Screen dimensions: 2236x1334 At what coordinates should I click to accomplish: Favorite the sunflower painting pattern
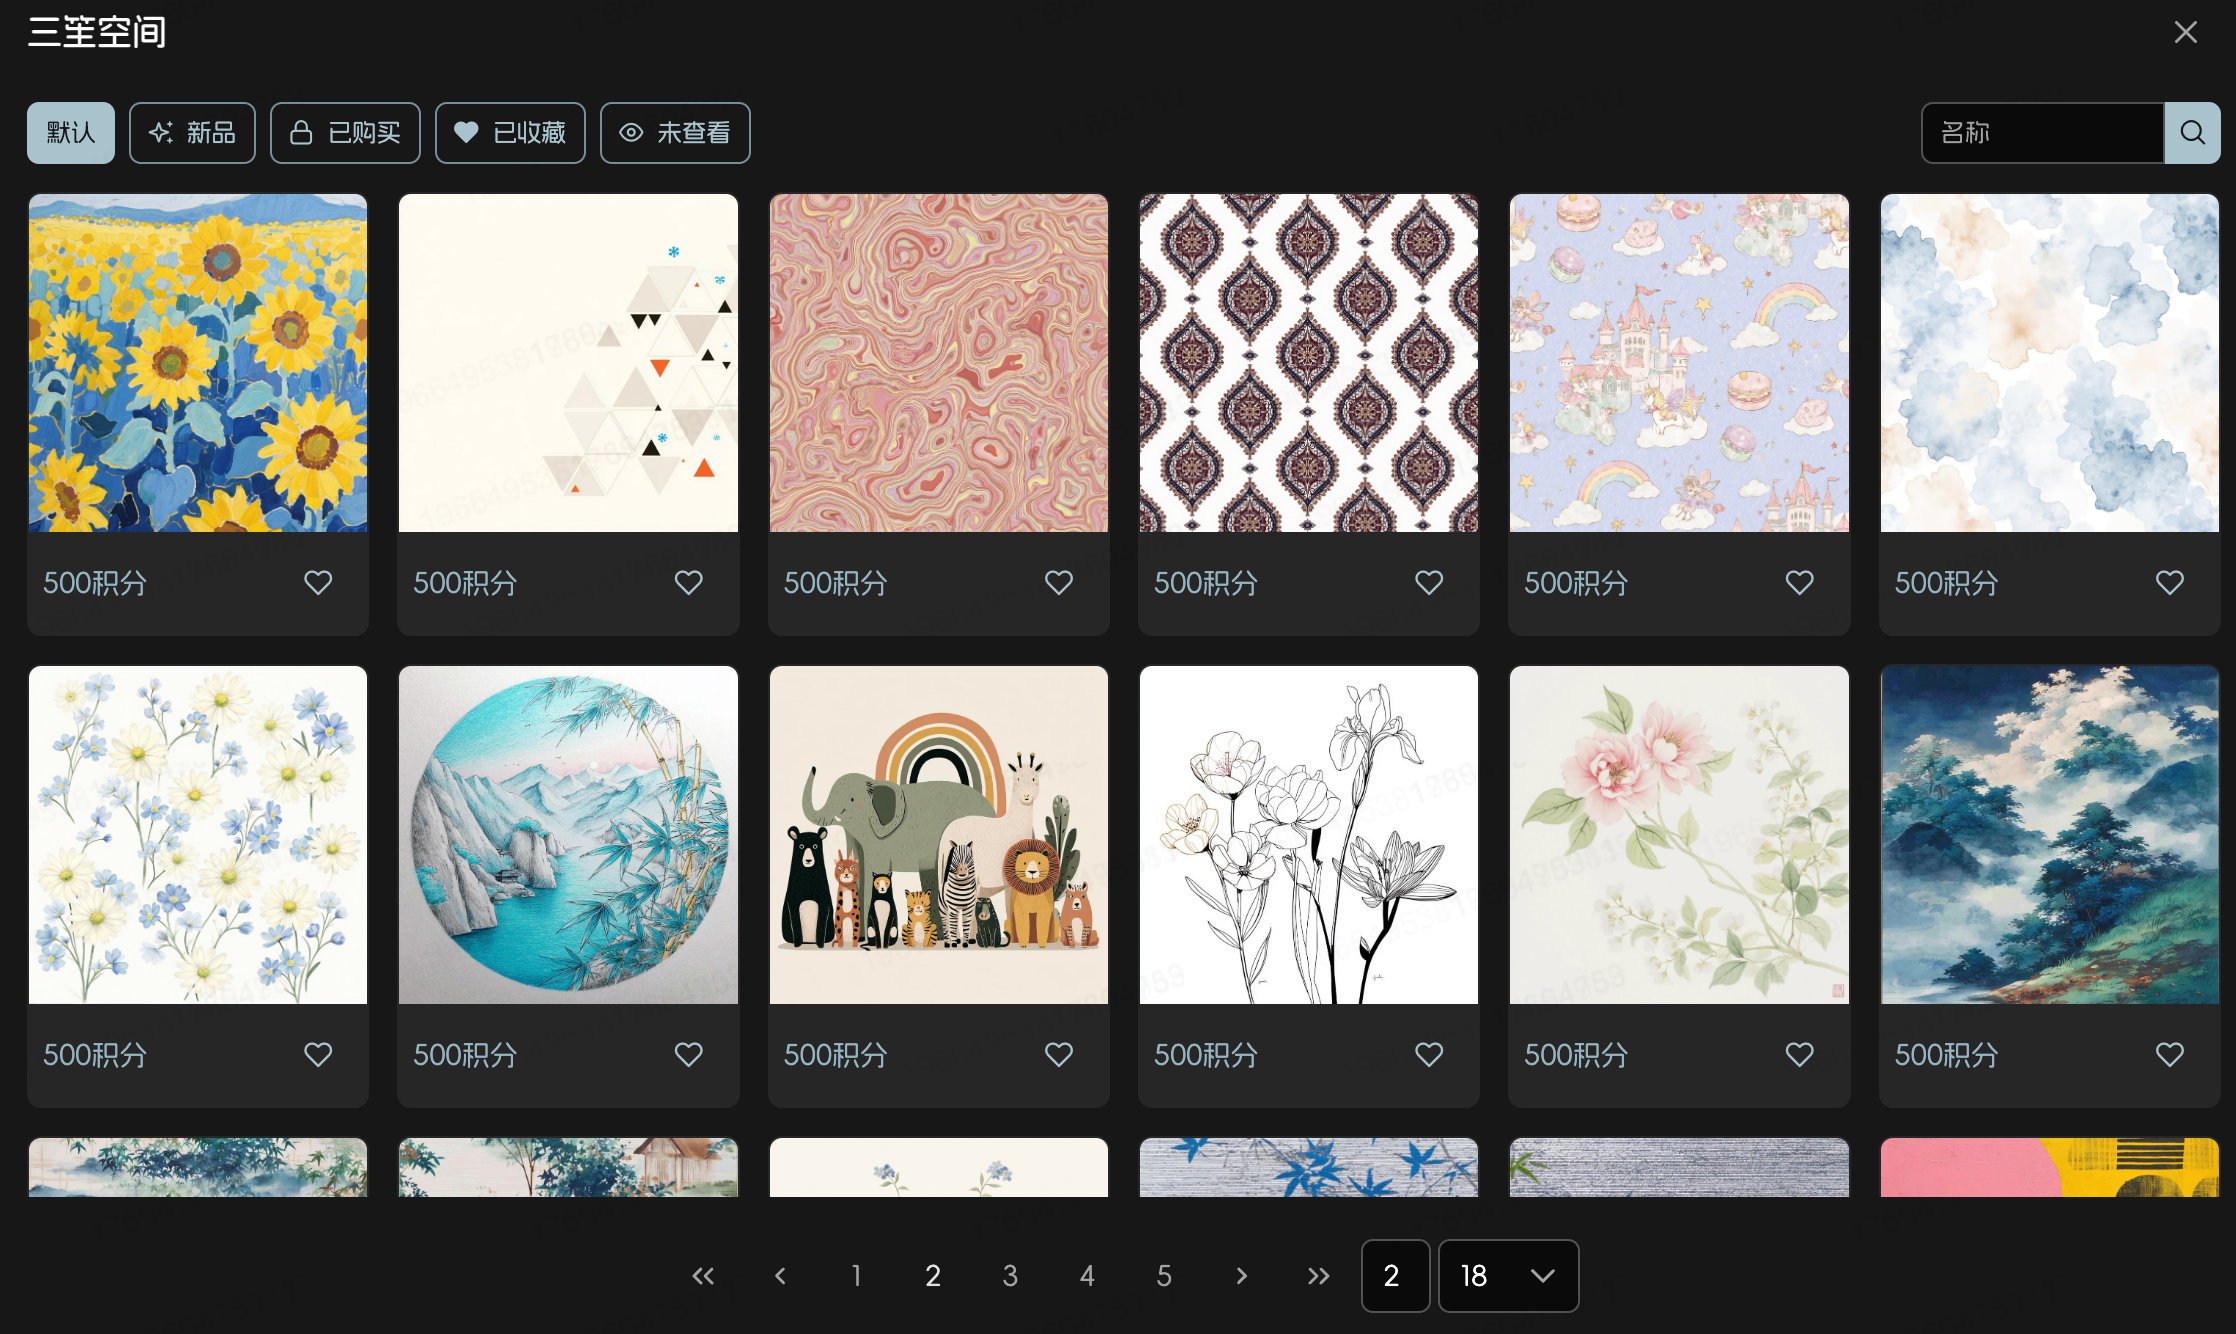(x=318, y=583)
